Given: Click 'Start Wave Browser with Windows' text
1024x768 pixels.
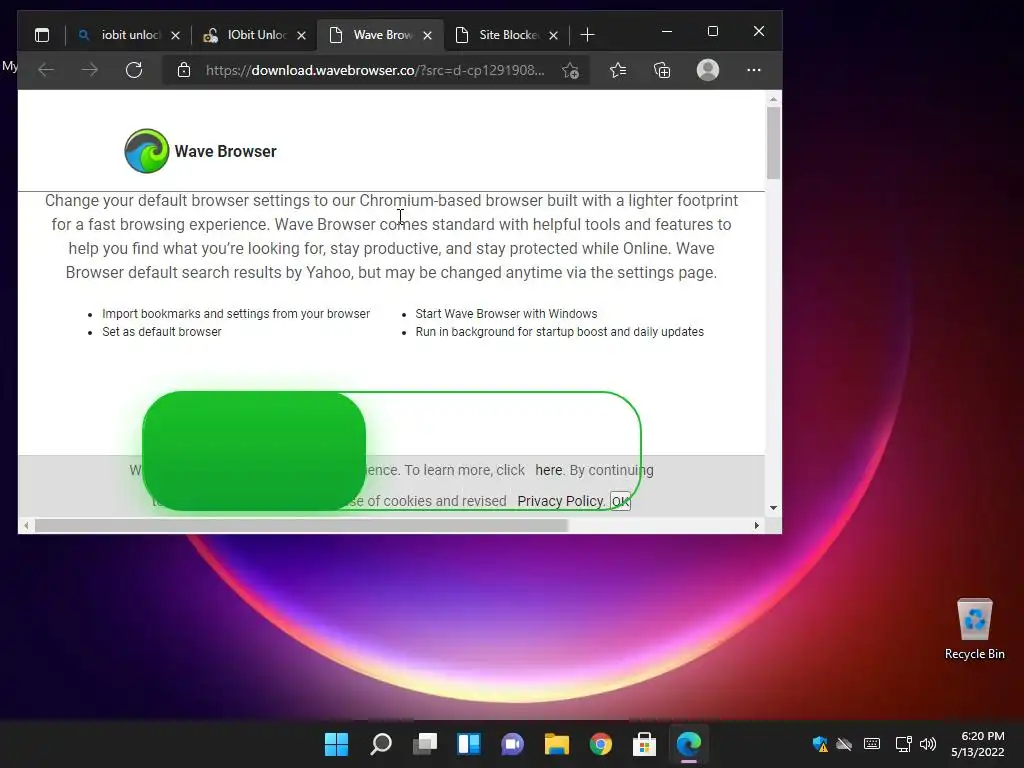Looking at the screenshot, I should coord(506,314).
